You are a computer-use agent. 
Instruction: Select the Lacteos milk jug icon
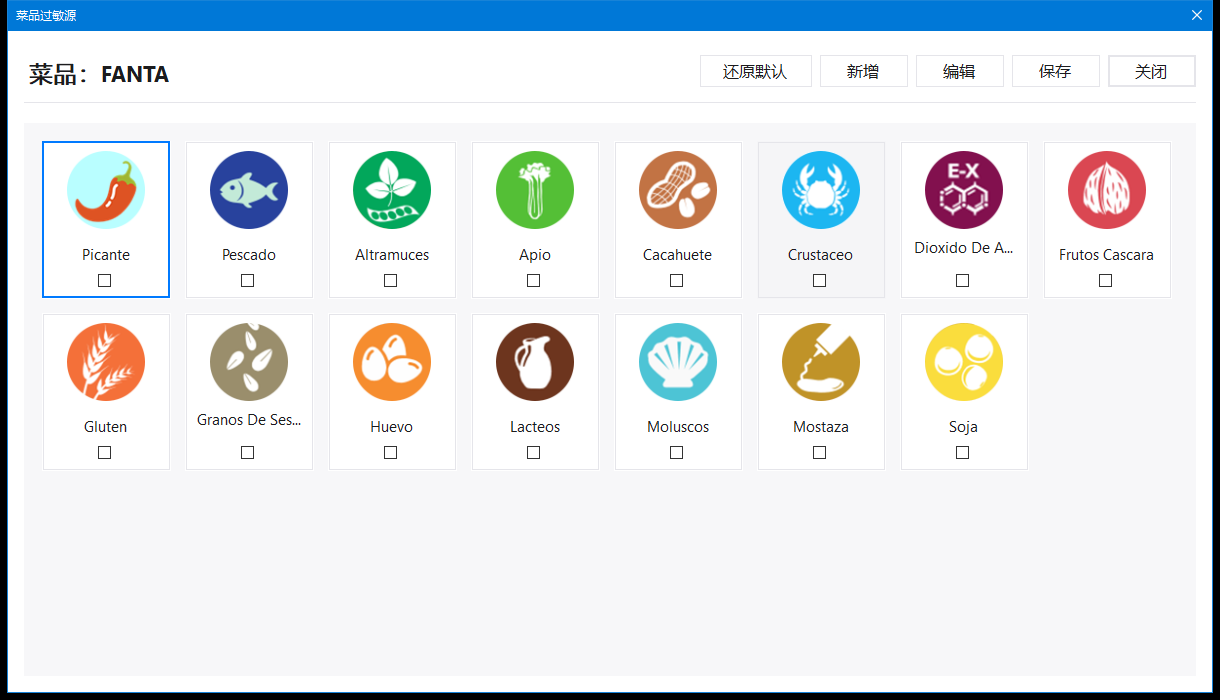click(535, 362)
